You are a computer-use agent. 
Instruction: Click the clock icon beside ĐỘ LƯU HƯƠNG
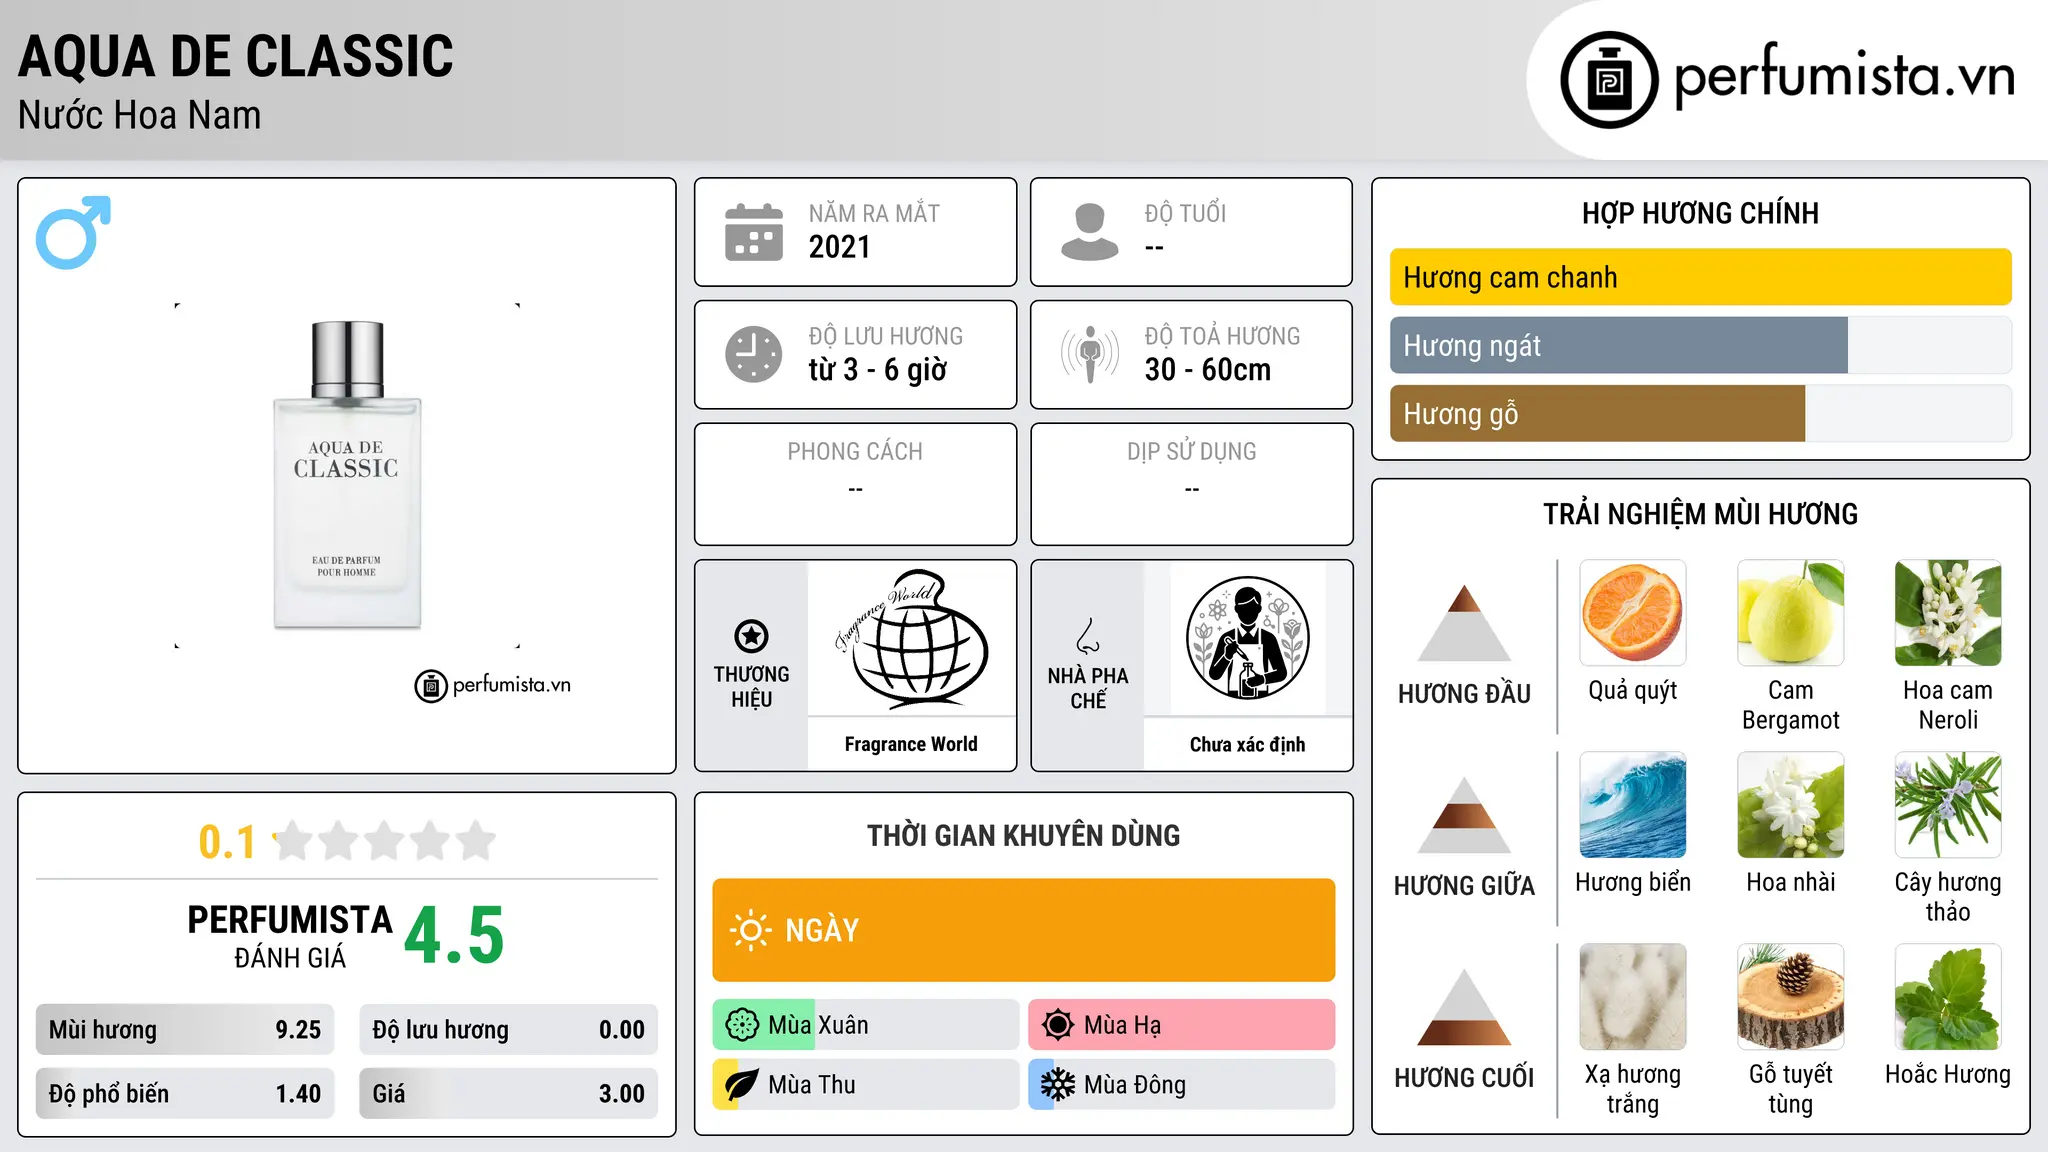click(x=754, y=354)
